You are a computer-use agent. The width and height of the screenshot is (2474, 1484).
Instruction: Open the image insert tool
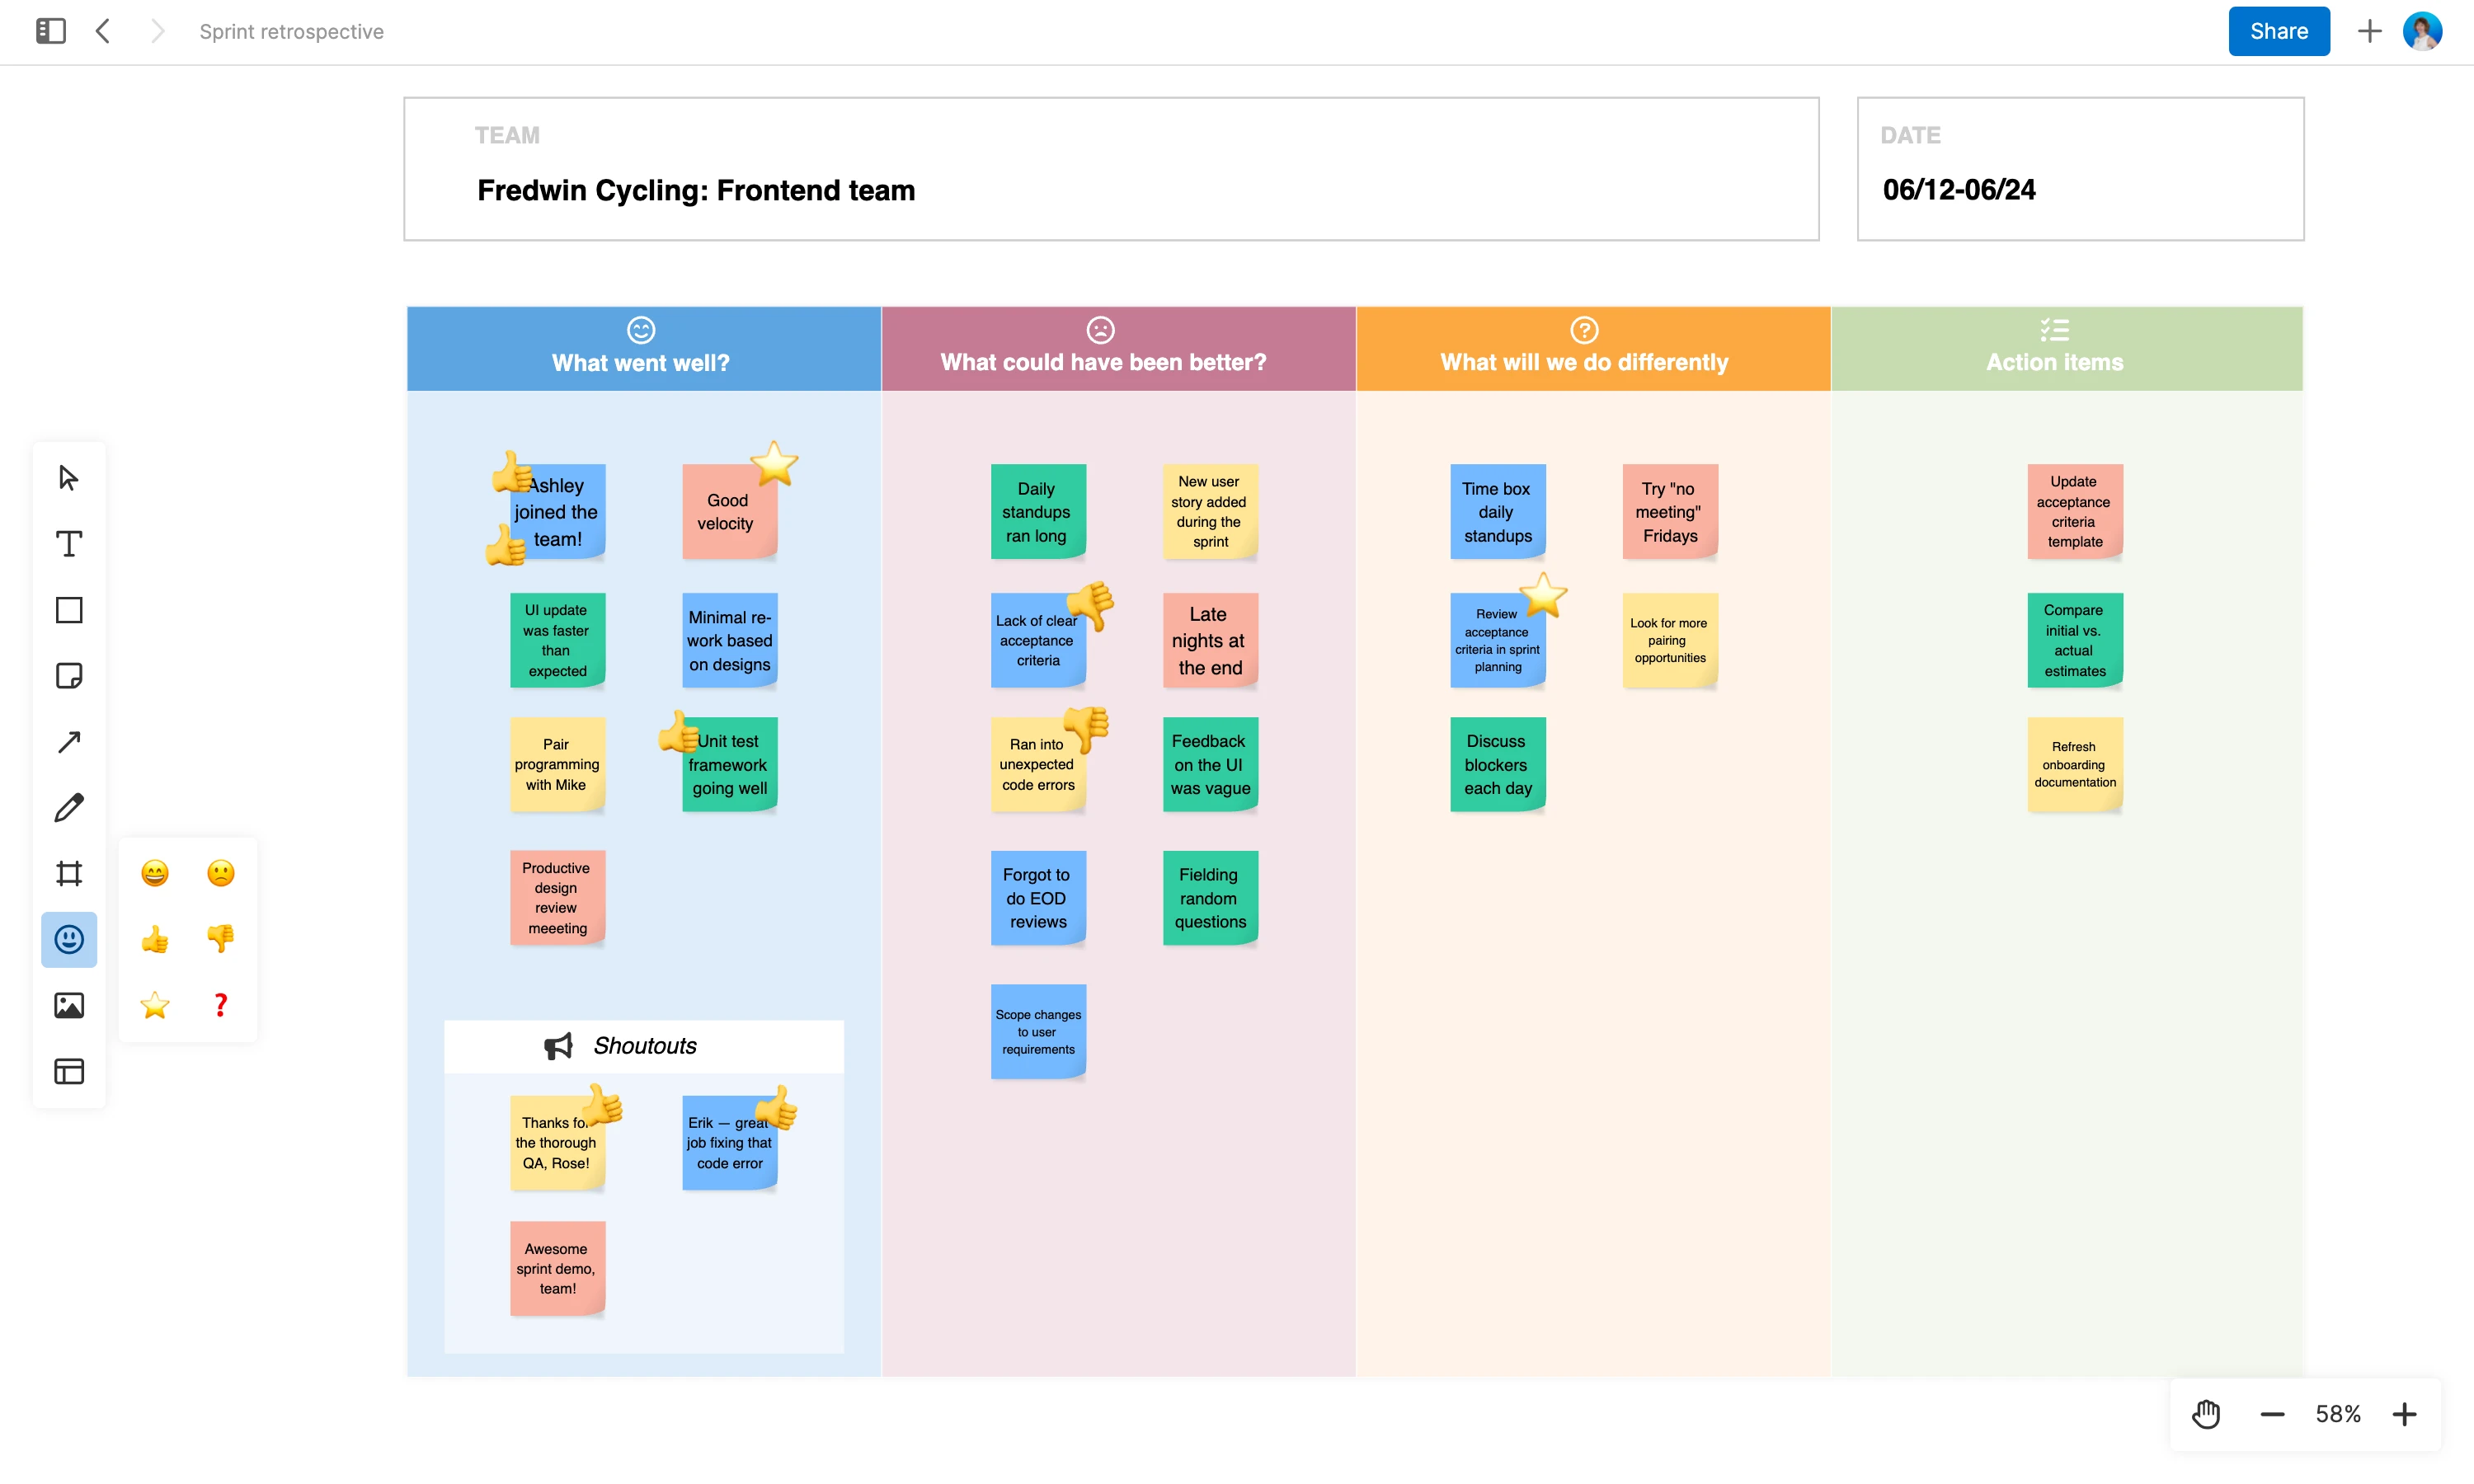coord(68,1005)
